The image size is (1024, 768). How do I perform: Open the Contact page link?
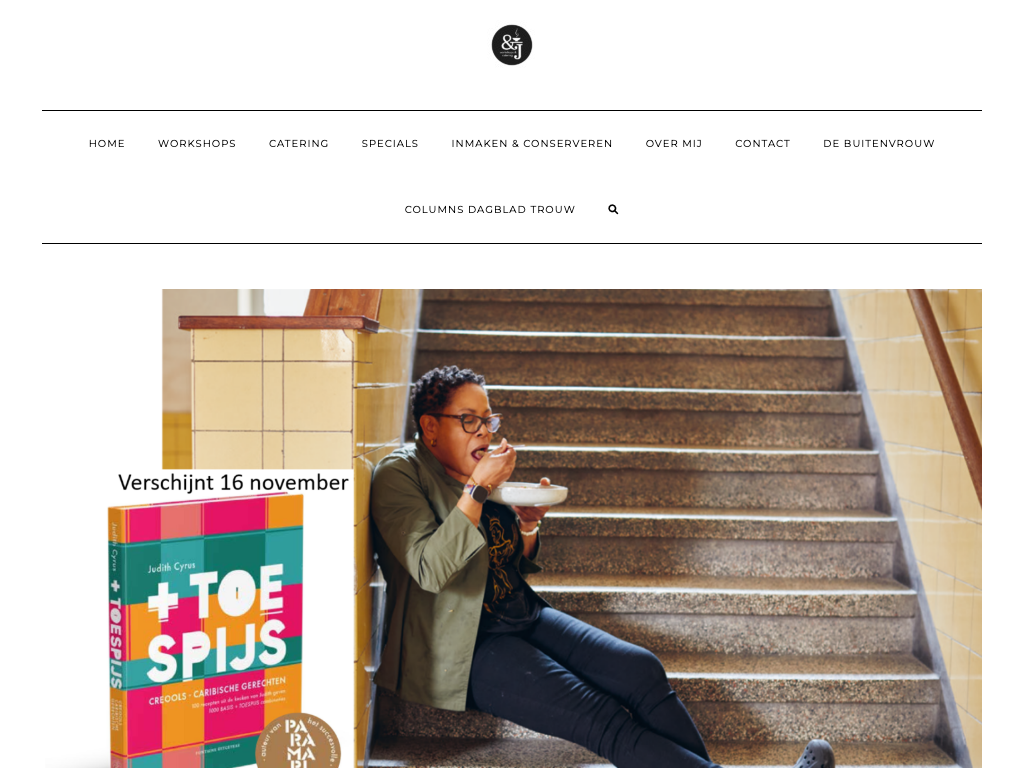coord(762,143)
